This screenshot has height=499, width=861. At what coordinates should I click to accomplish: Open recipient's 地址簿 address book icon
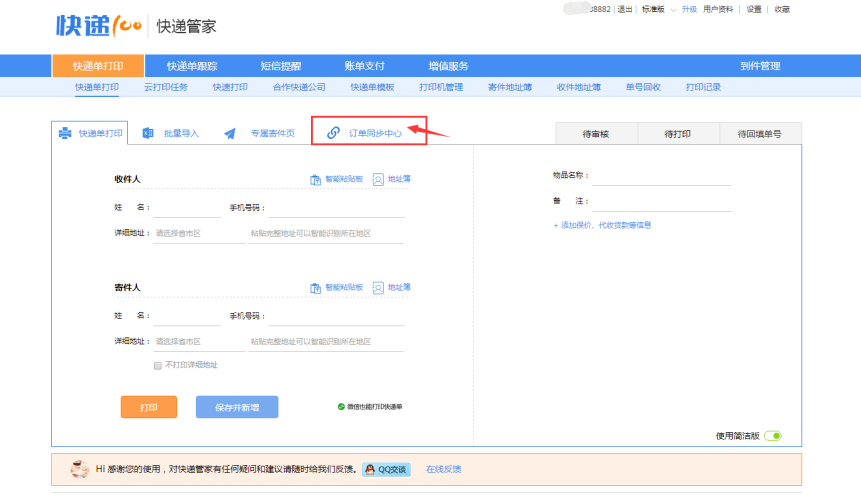[378, 180]
